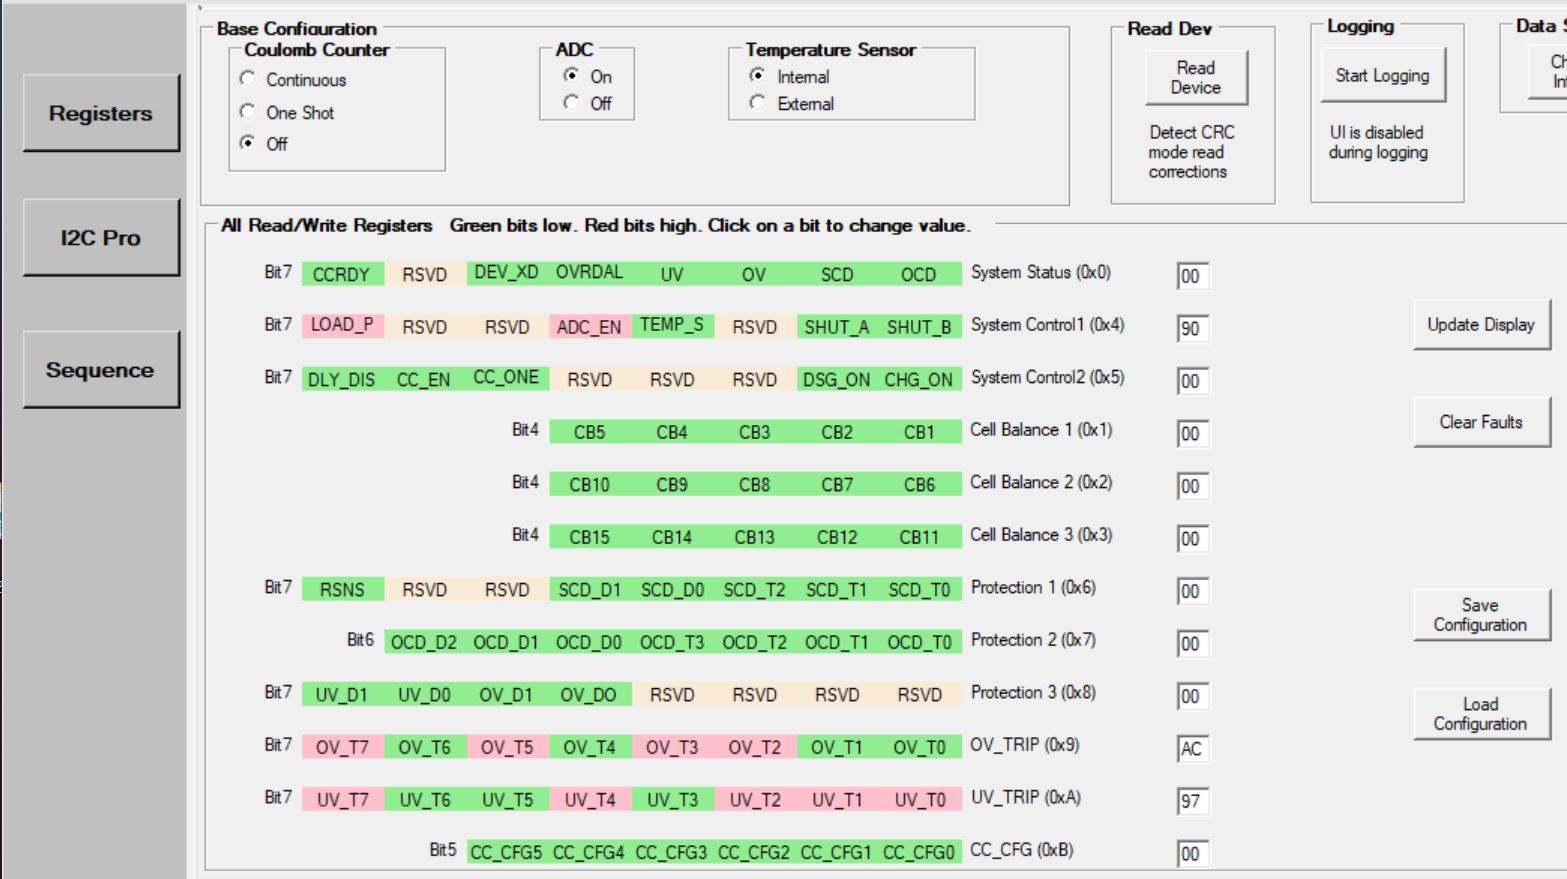This screenshot has height=879, width=1567.
Task: Click Save Configuration
Action: pos(1481,615)
